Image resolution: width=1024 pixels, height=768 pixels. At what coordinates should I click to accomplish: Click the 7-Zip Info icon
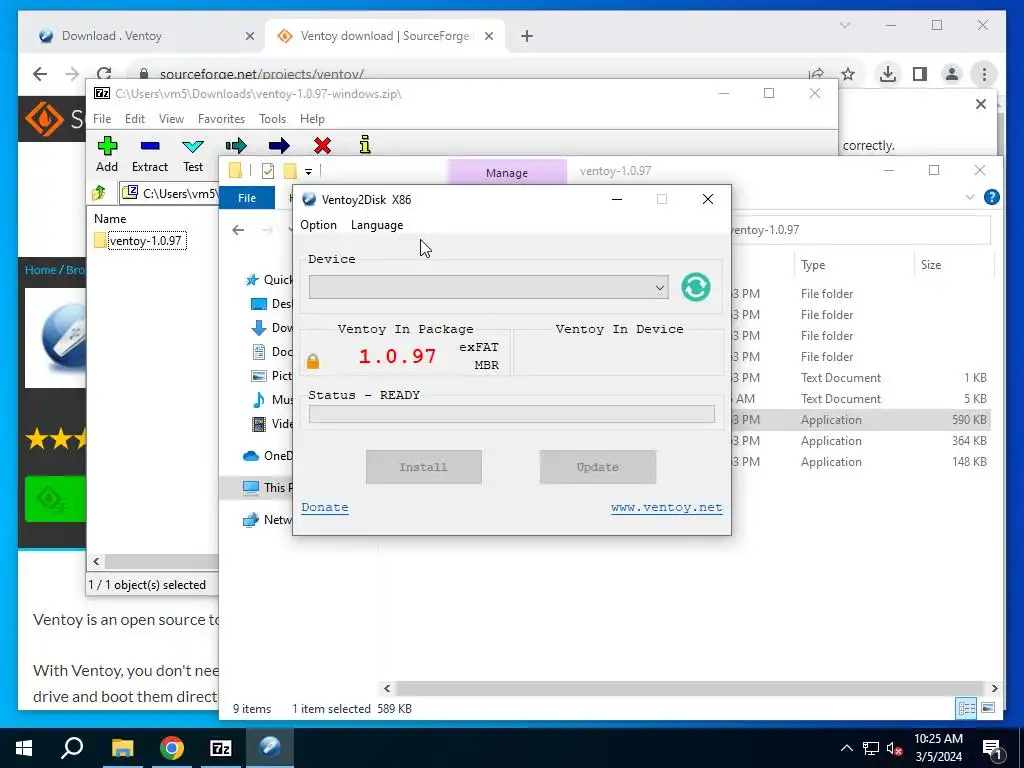(365, 145)
